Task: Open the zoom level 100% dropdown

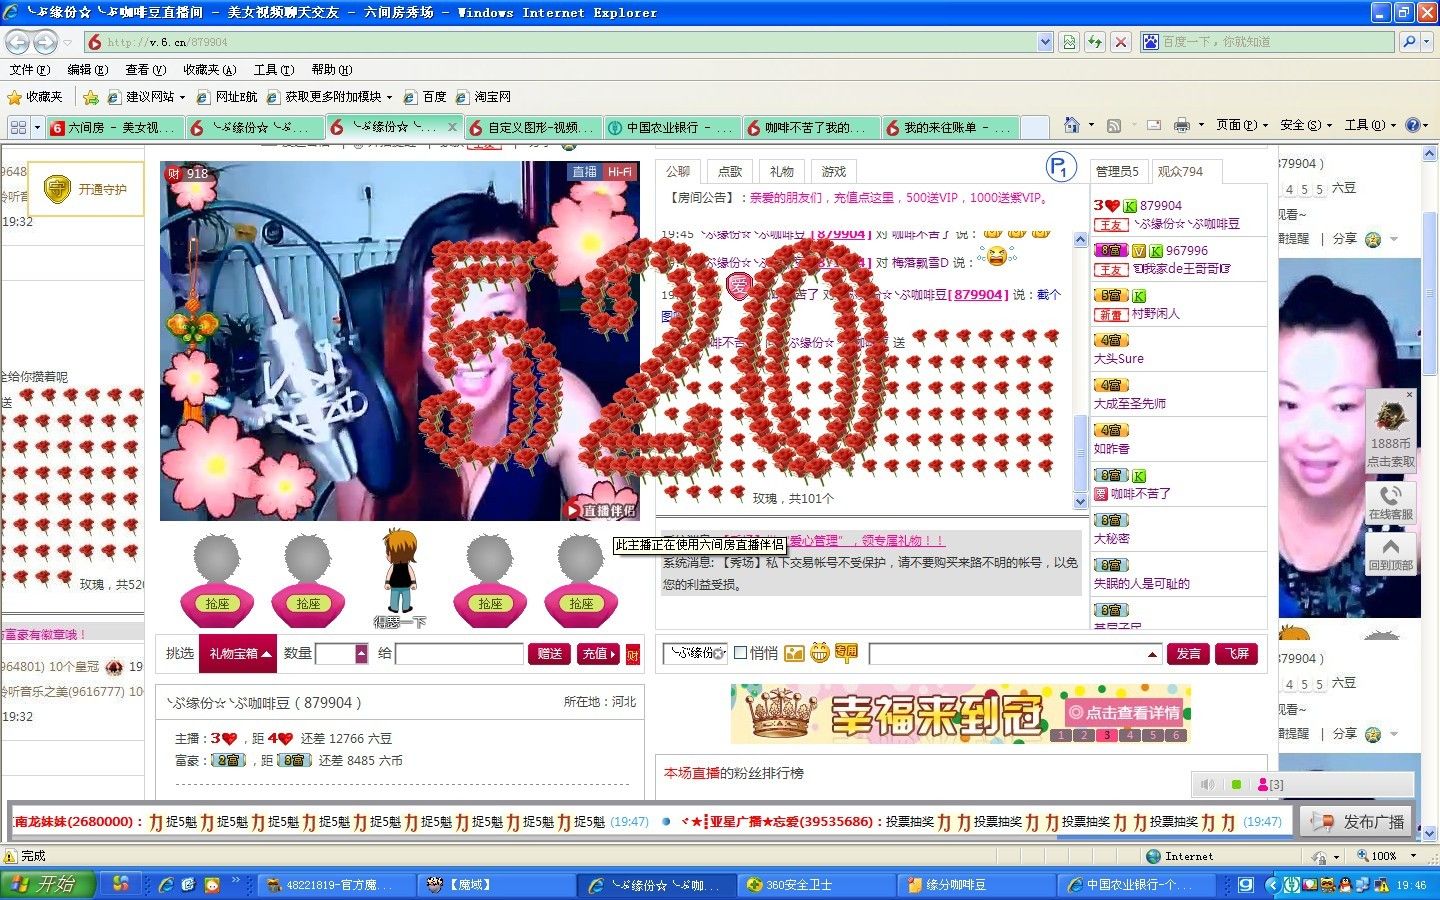Action: 1413,856
